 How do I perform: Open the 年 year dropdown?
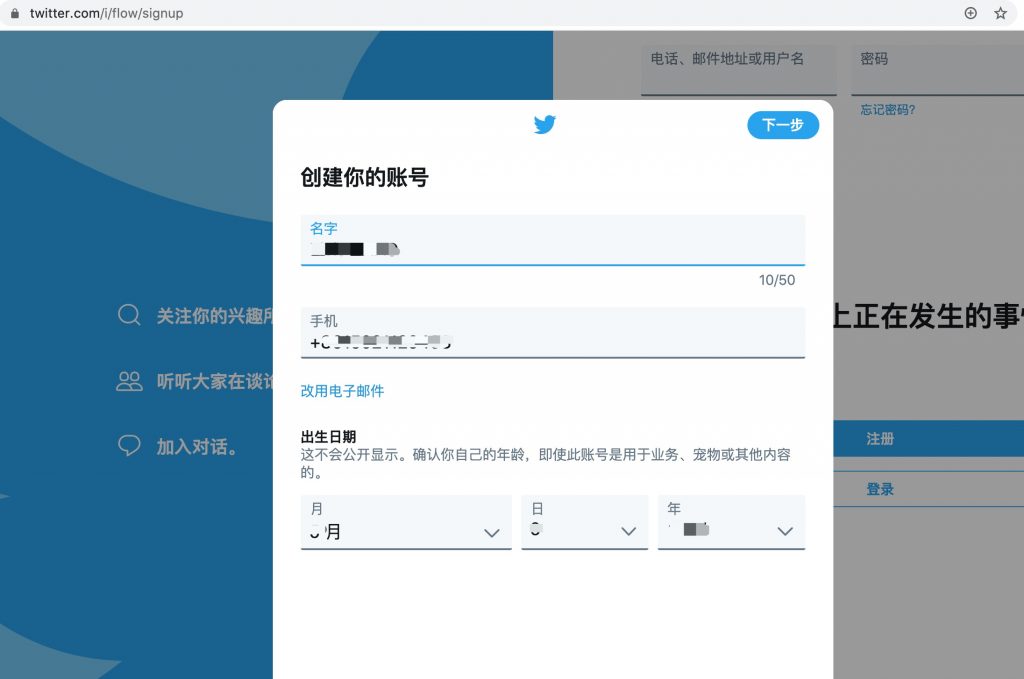tap(731, 522)
